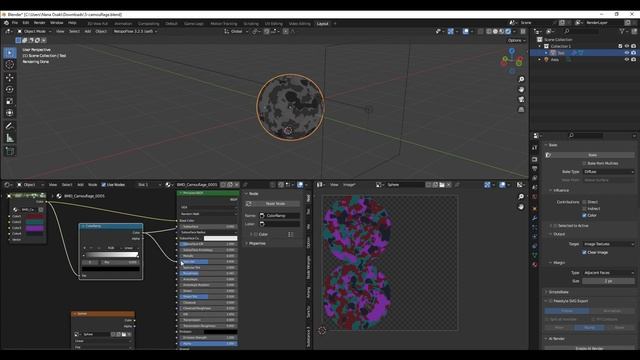Open the Render menu
The height and width of the screenshot is (360, 640).
coord(40,23)
